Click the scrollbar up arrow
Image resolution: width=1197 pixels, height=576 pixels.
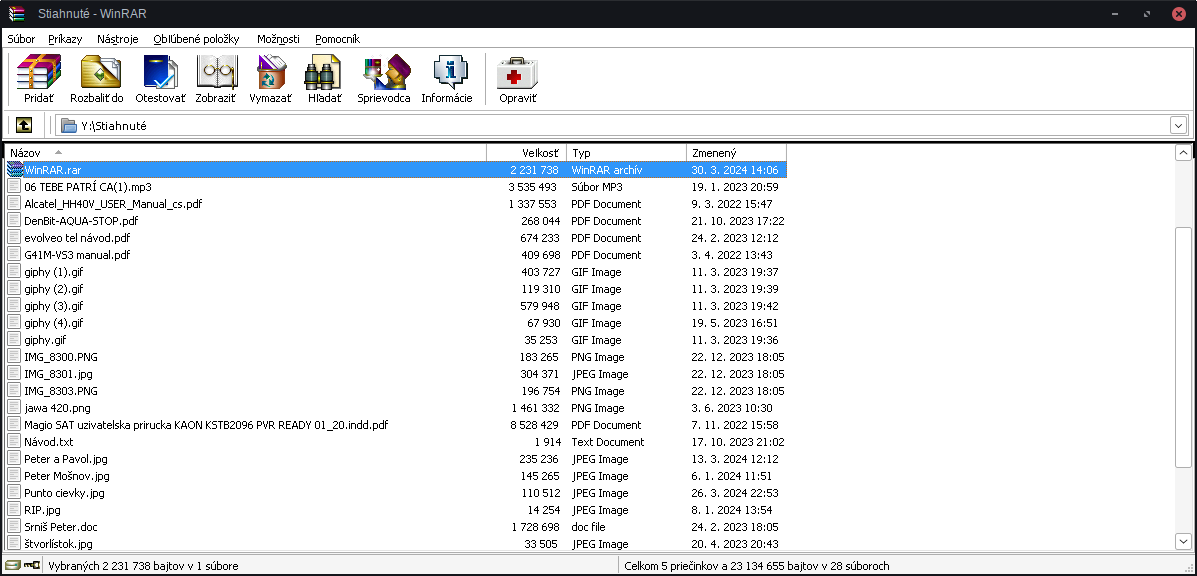pos(1183,153)
